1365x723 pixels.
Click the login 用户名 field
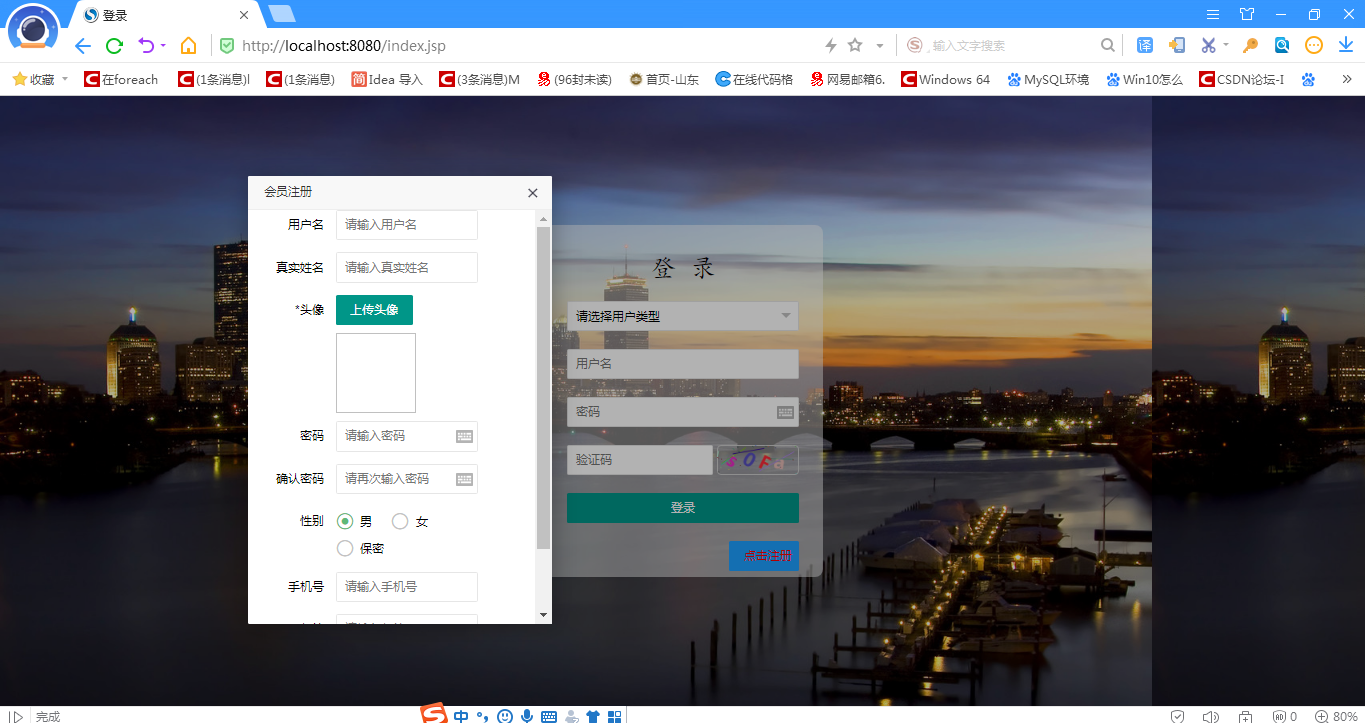(683, 364)
